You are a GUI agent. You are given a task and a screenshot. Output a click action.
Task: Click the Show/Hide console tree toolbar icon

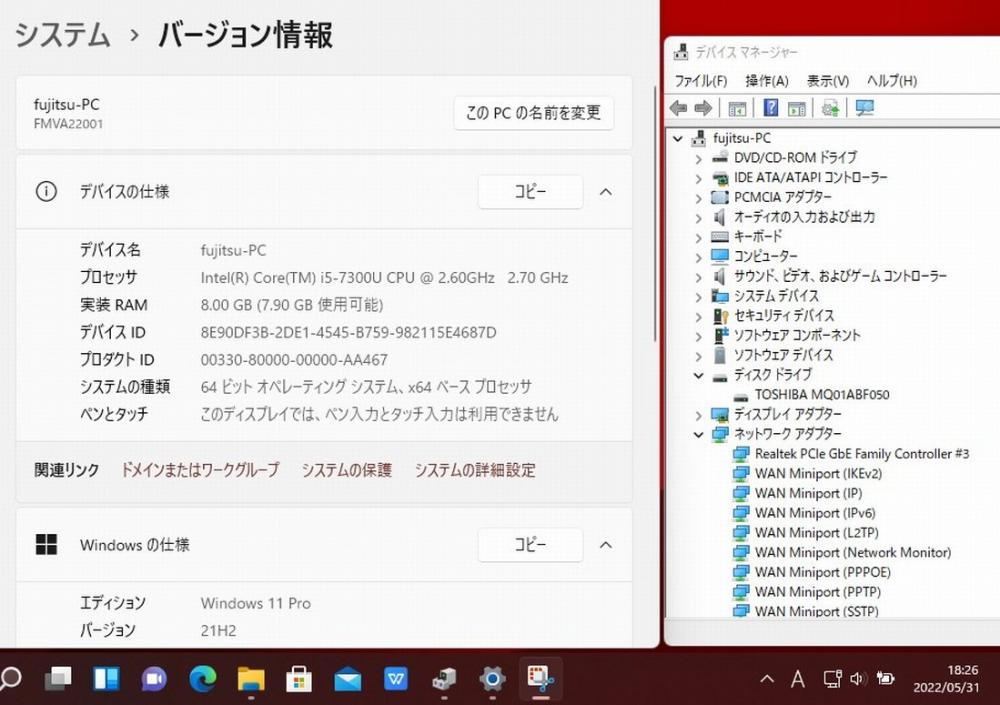pyautogui.click(x=737, y=108)
